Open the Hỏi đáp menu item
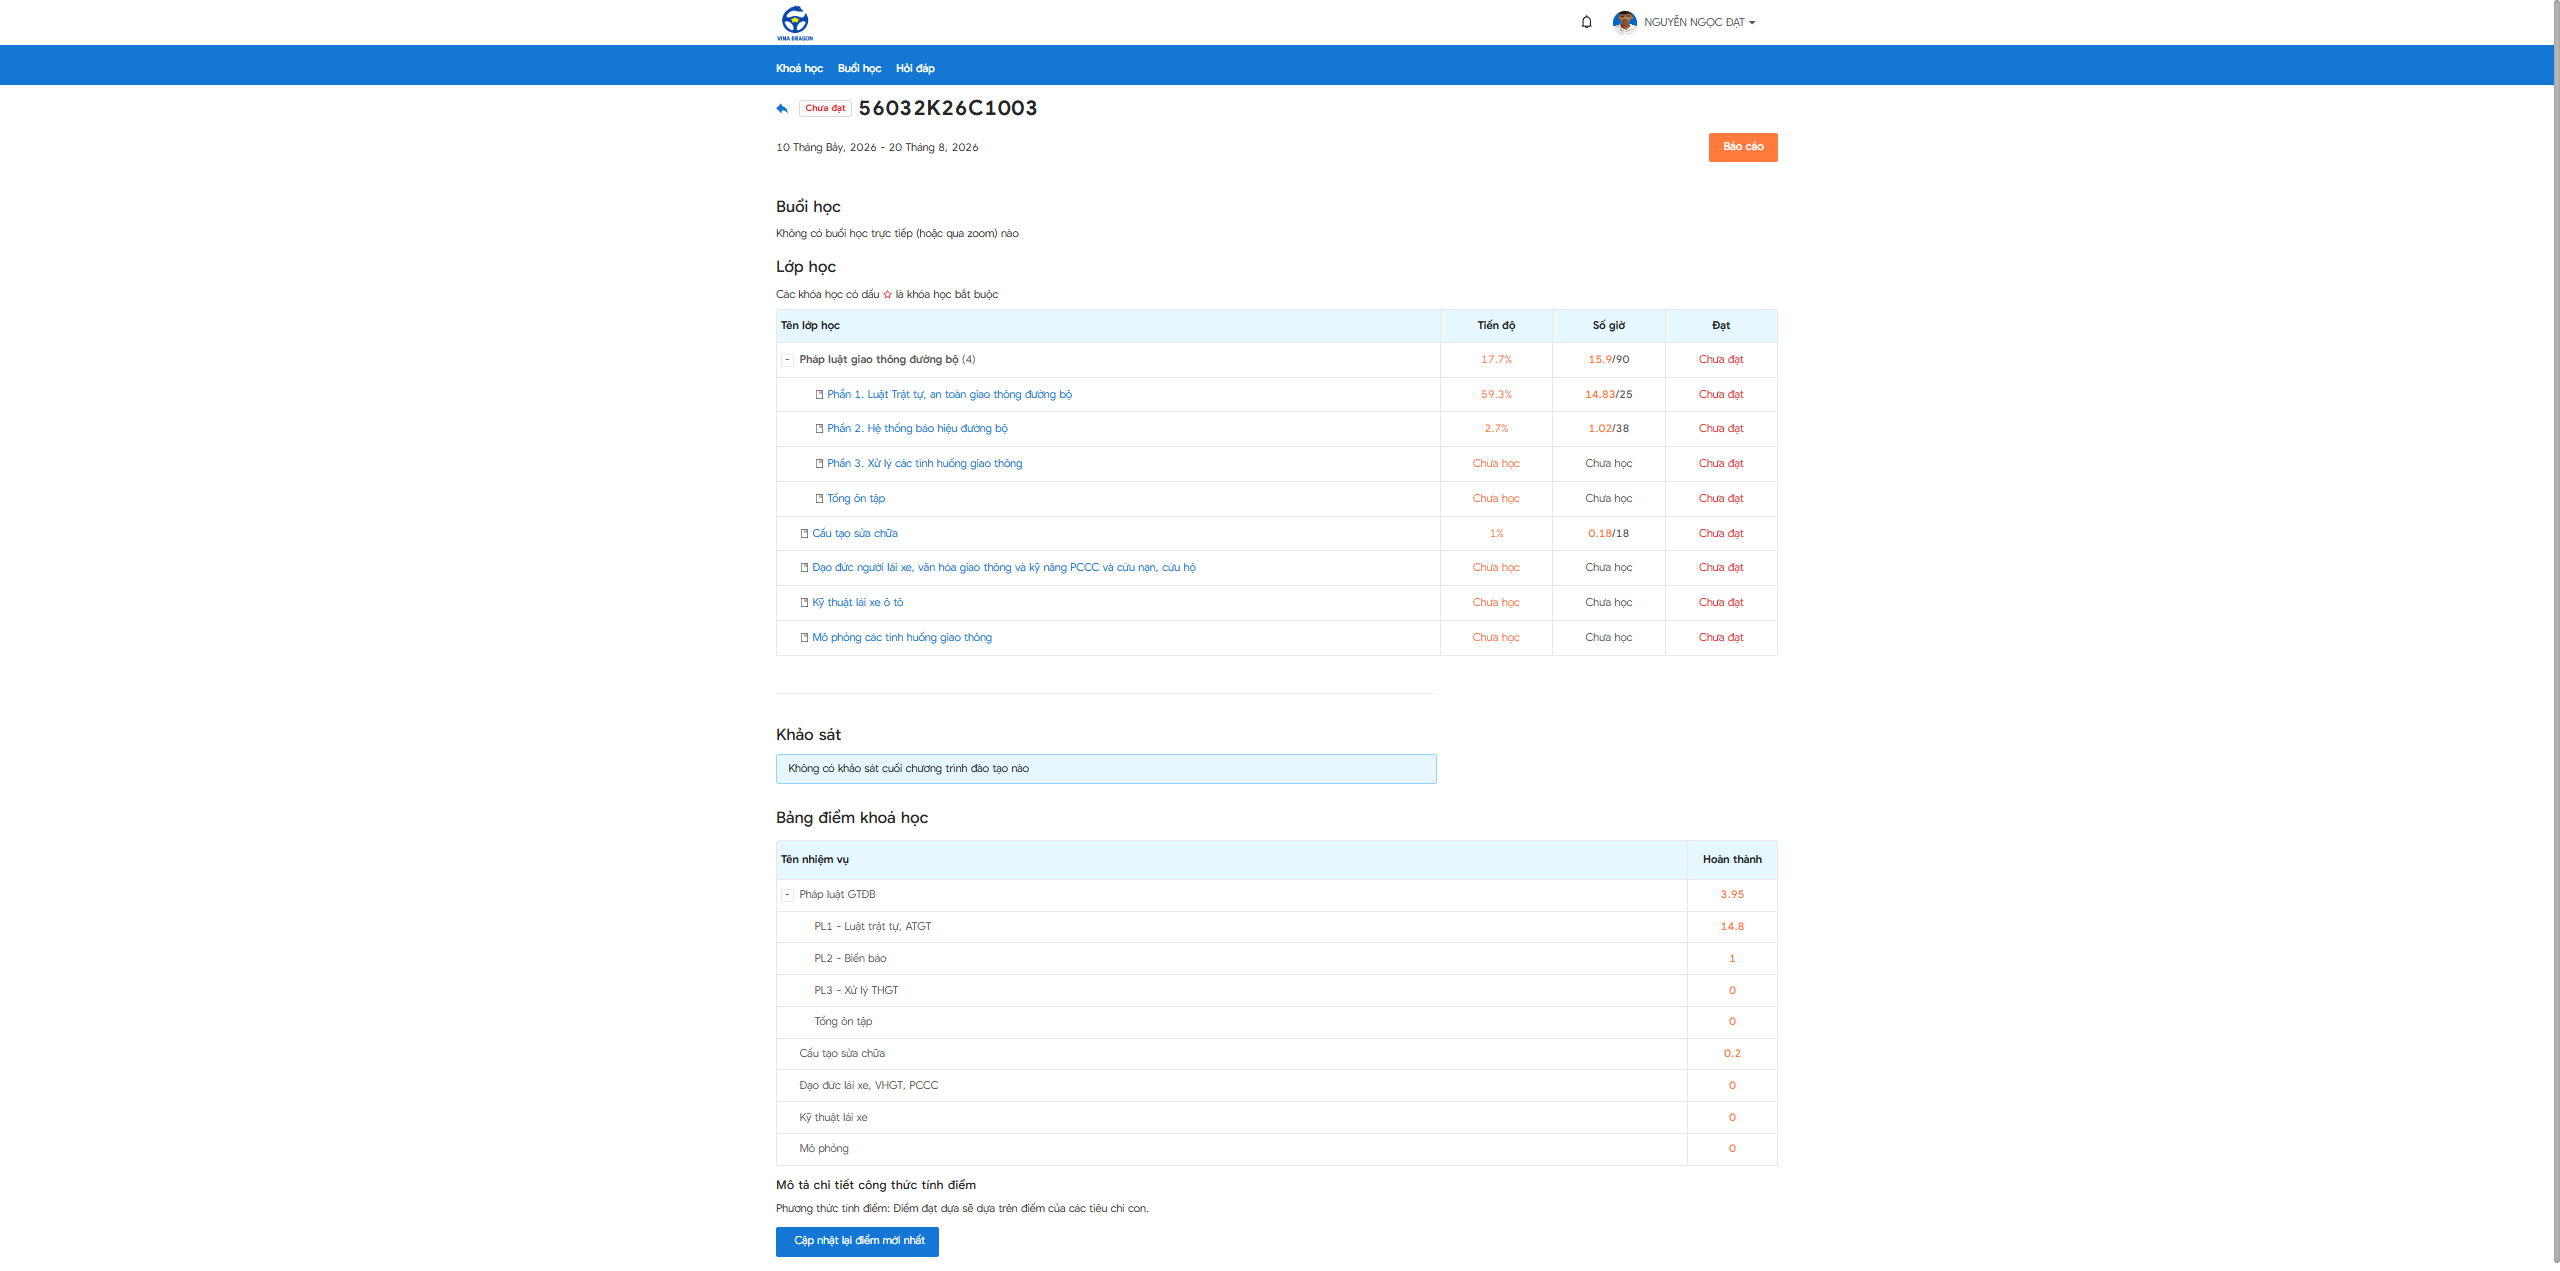 915,68
